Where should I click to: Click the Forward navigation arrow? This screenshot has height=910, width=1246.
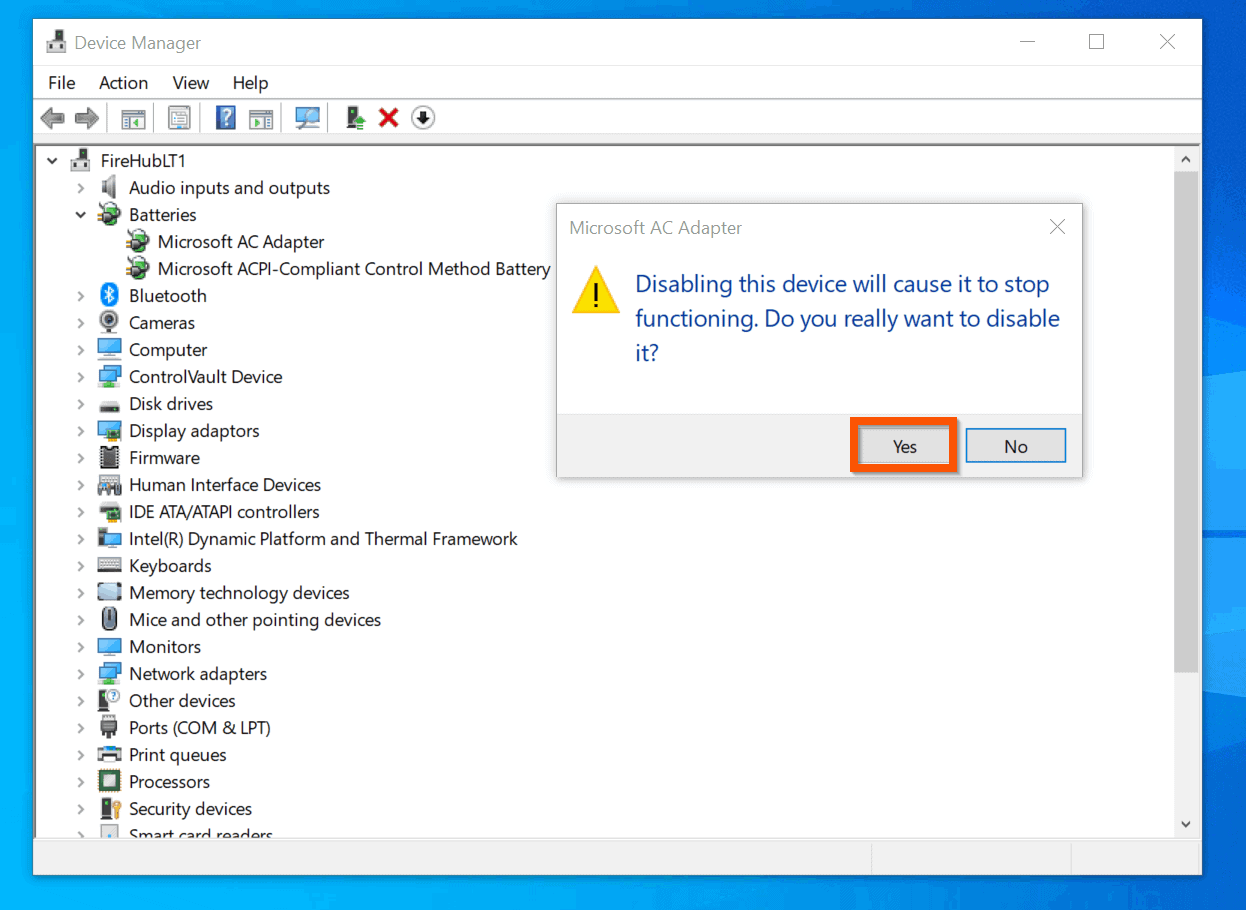86,117
